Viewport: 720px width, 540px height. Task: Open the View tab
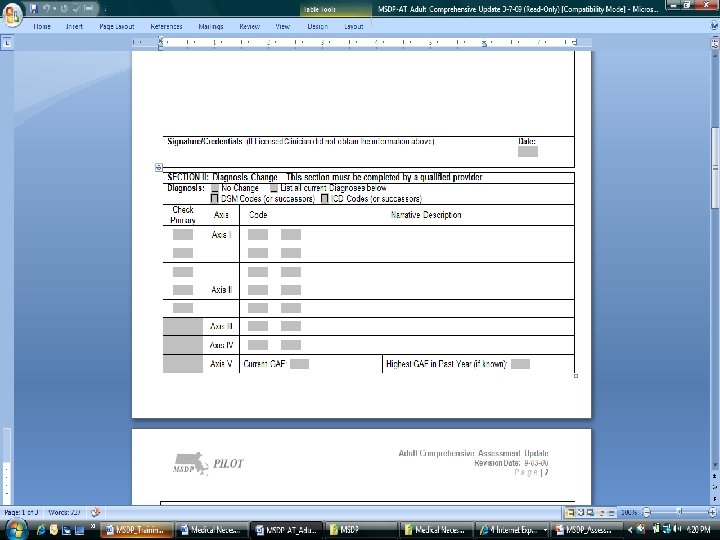tap(282, 27)
